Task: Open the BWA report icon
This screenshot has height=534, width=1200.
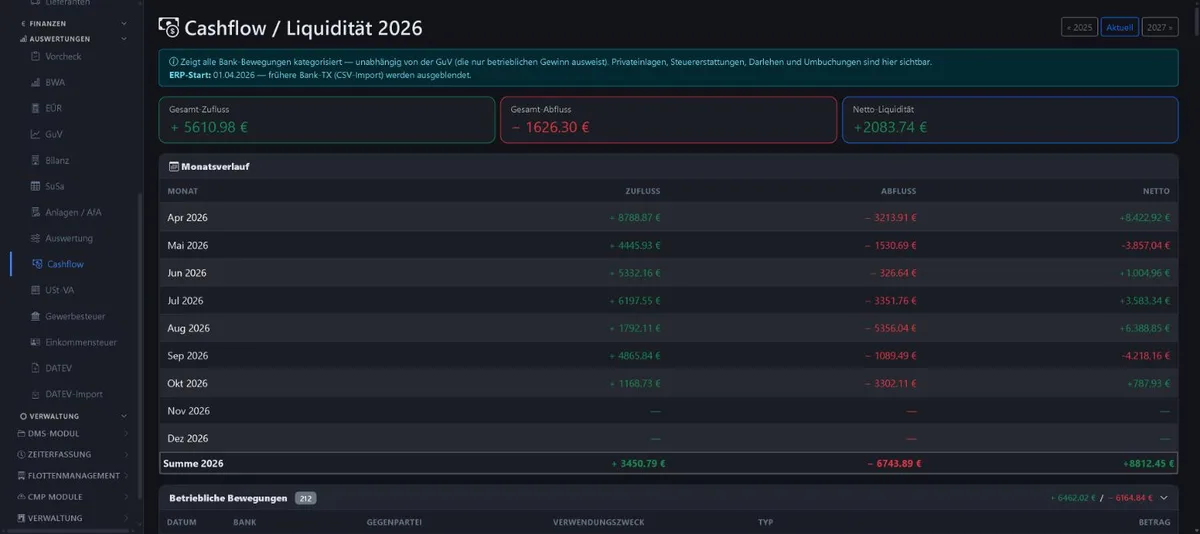Action: pyautogui.click(x=35, y=82)
